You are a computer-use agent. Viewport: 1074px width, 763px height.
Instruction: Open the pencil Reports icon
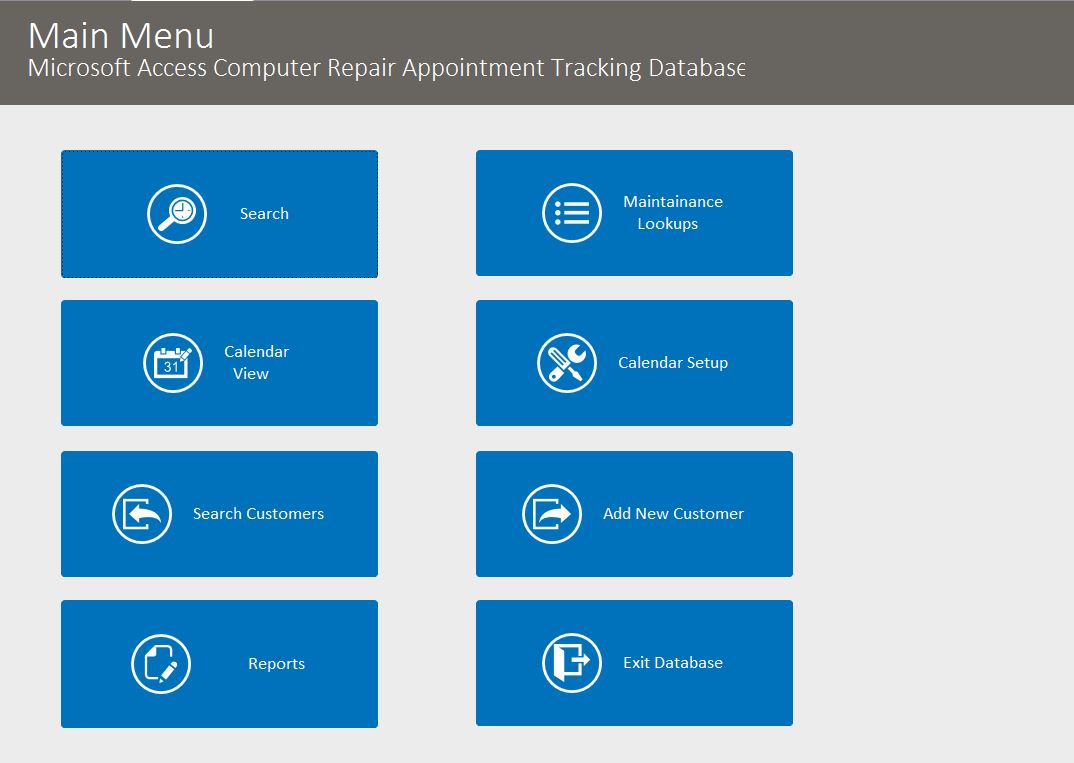[163, 663]
